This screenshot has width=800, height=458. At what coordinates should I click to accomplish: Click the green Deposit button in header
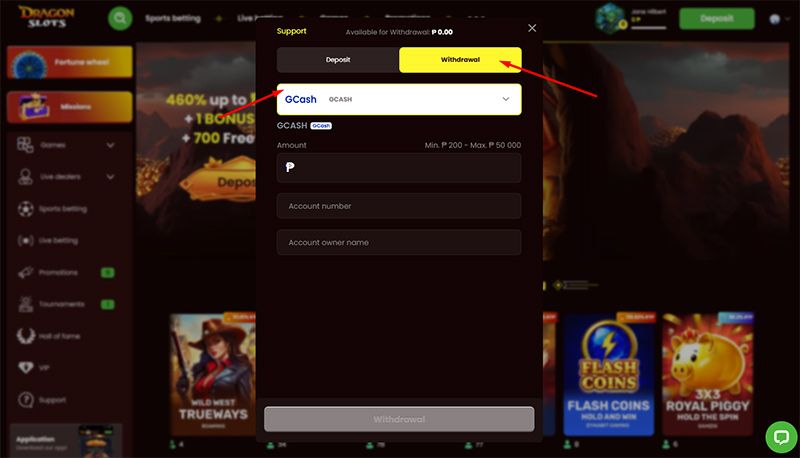(716, 19)
